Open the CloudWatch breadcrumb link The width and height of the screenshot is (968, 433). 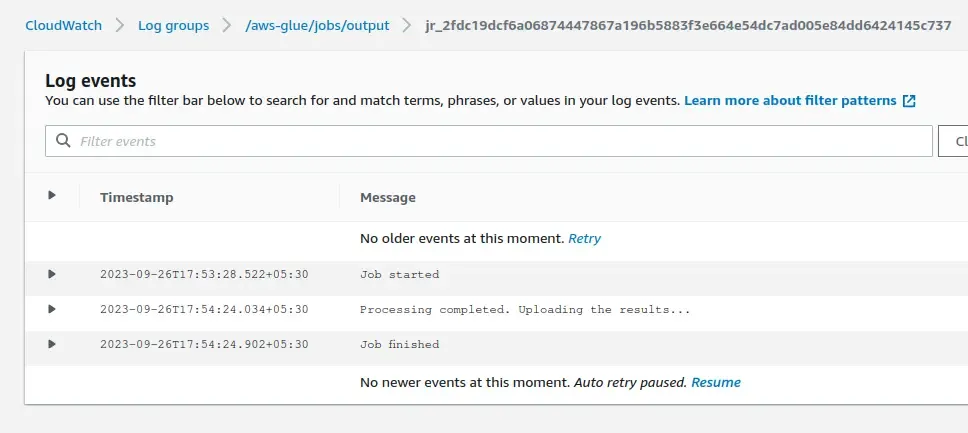pyautogui.click(x=64, y=25)
